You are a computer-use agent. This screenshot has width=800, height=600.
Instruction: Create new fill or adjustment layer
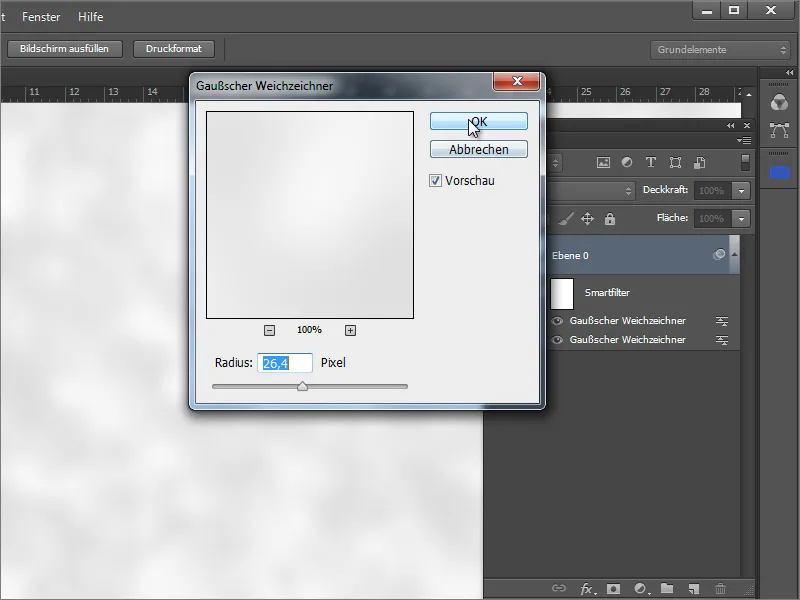coord(641,589)
